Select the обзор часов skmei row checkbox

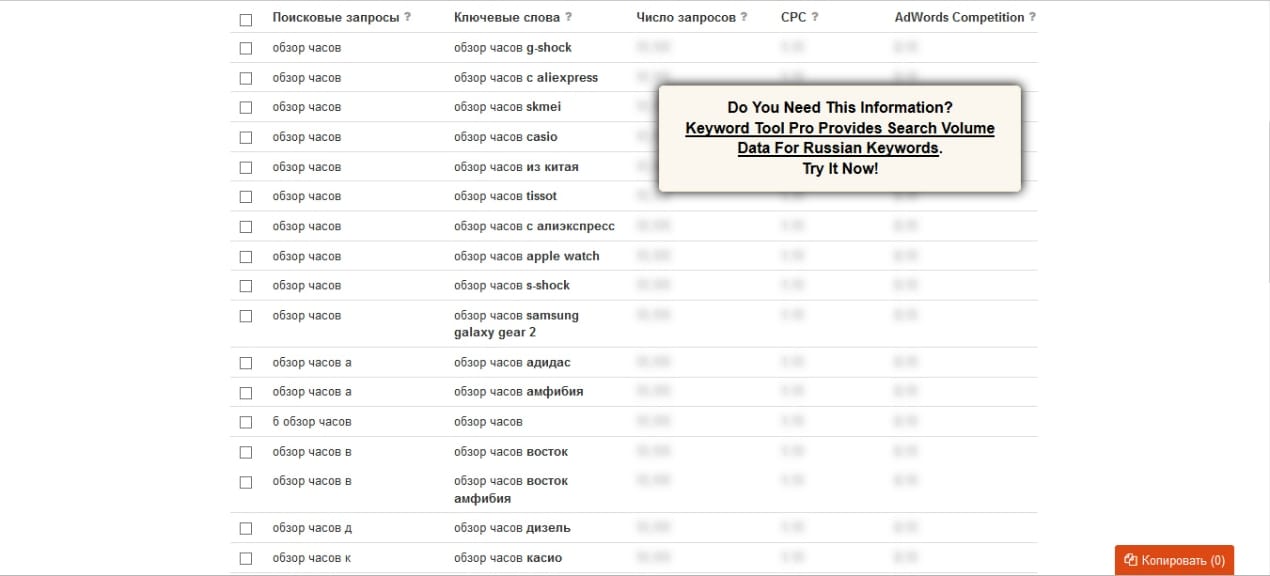(246, 107)
